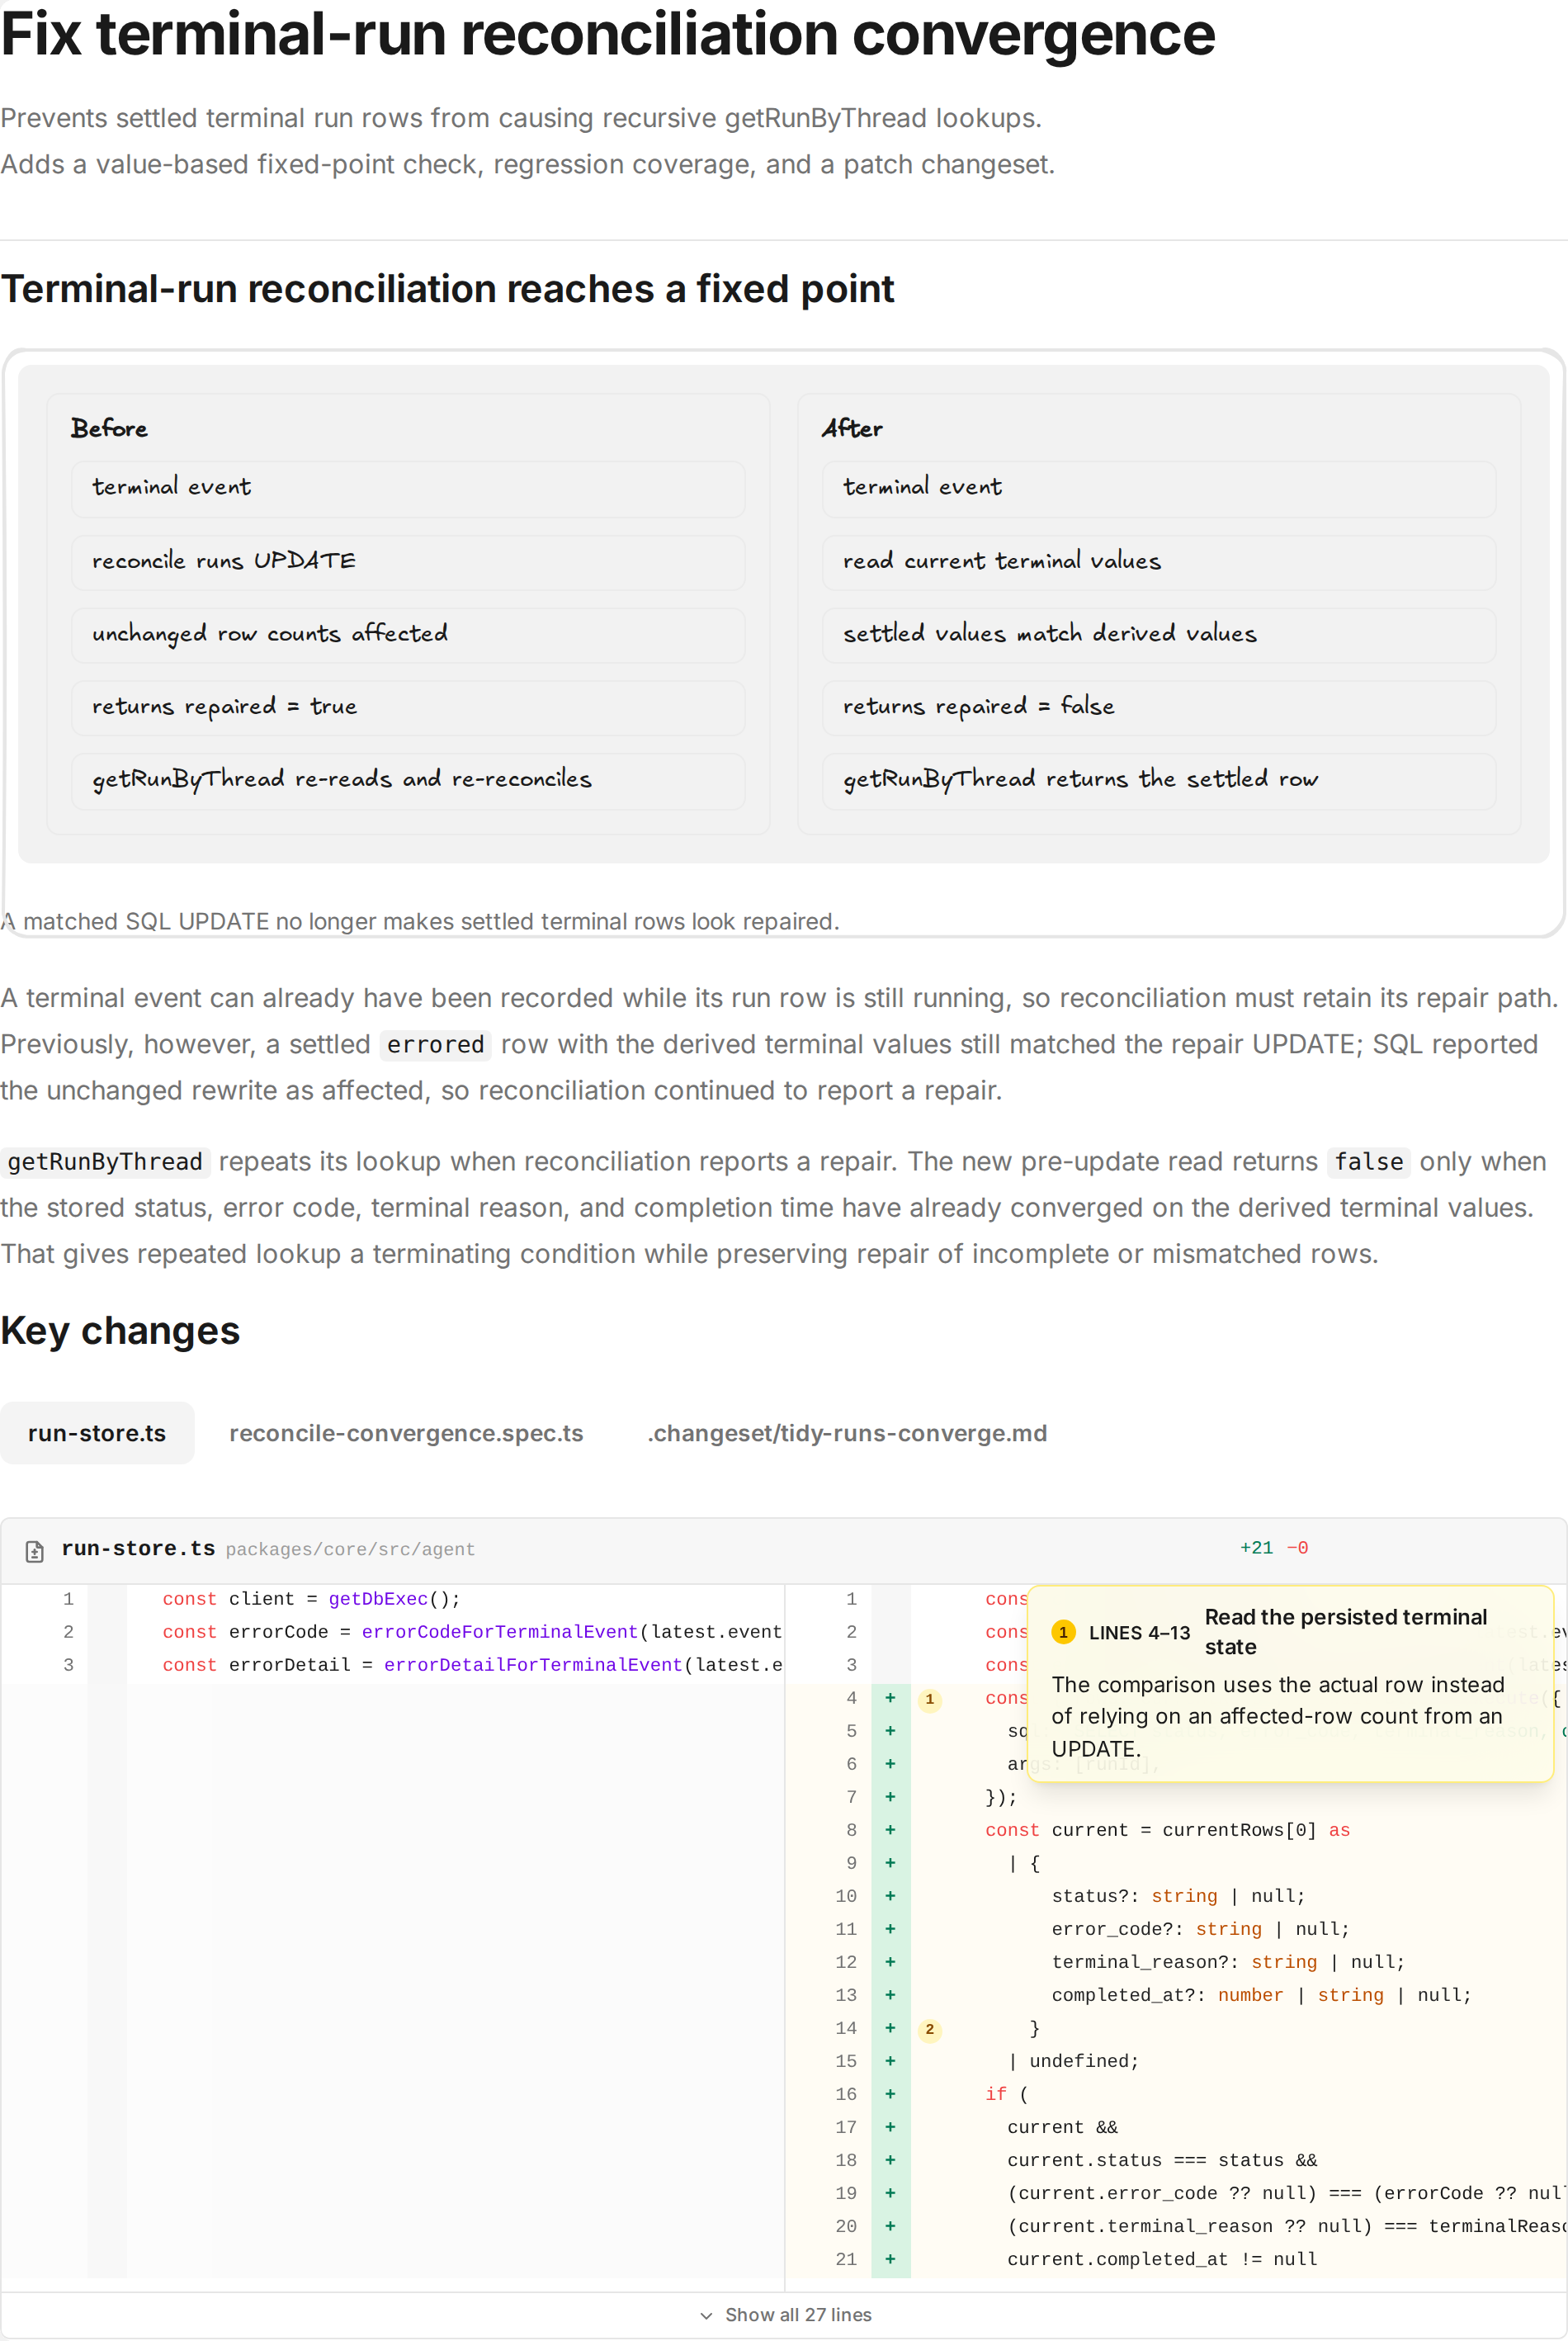
Task: Click the inline code 'errored'
Action: click(x=435, y=1045)
